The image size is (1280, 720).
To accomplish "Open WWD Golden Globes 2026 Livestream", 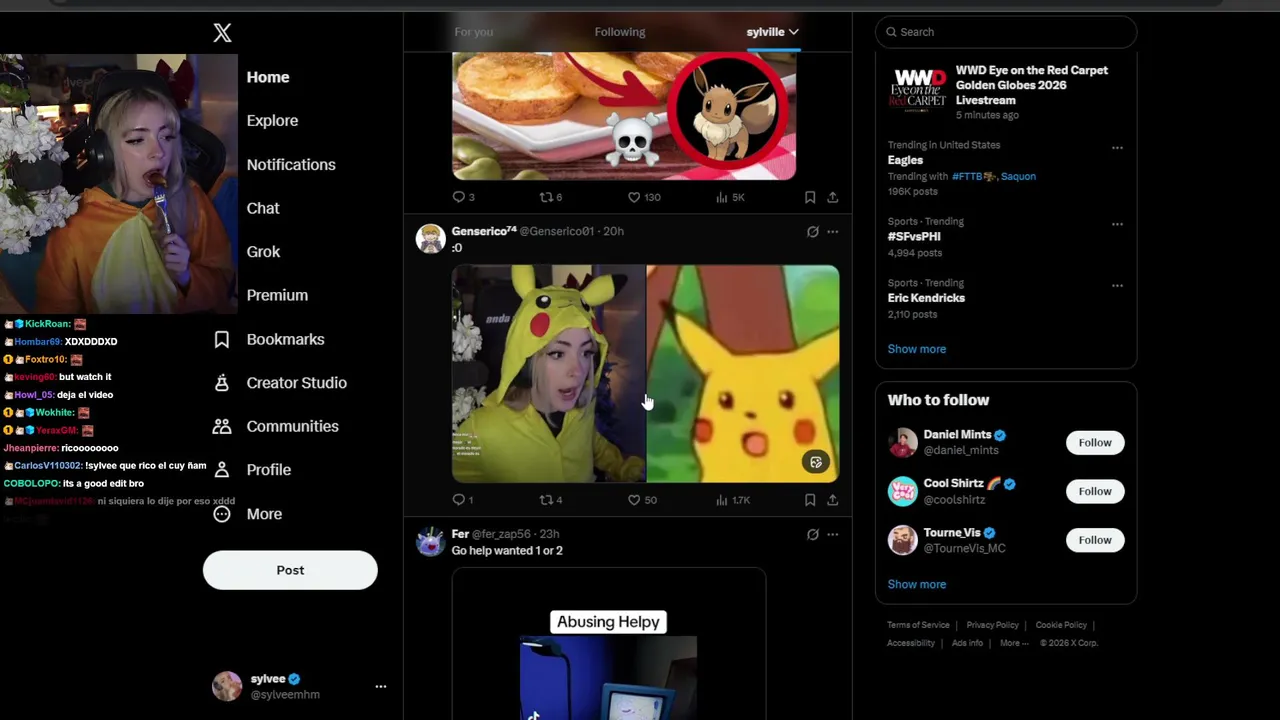I will (1006, 93).
